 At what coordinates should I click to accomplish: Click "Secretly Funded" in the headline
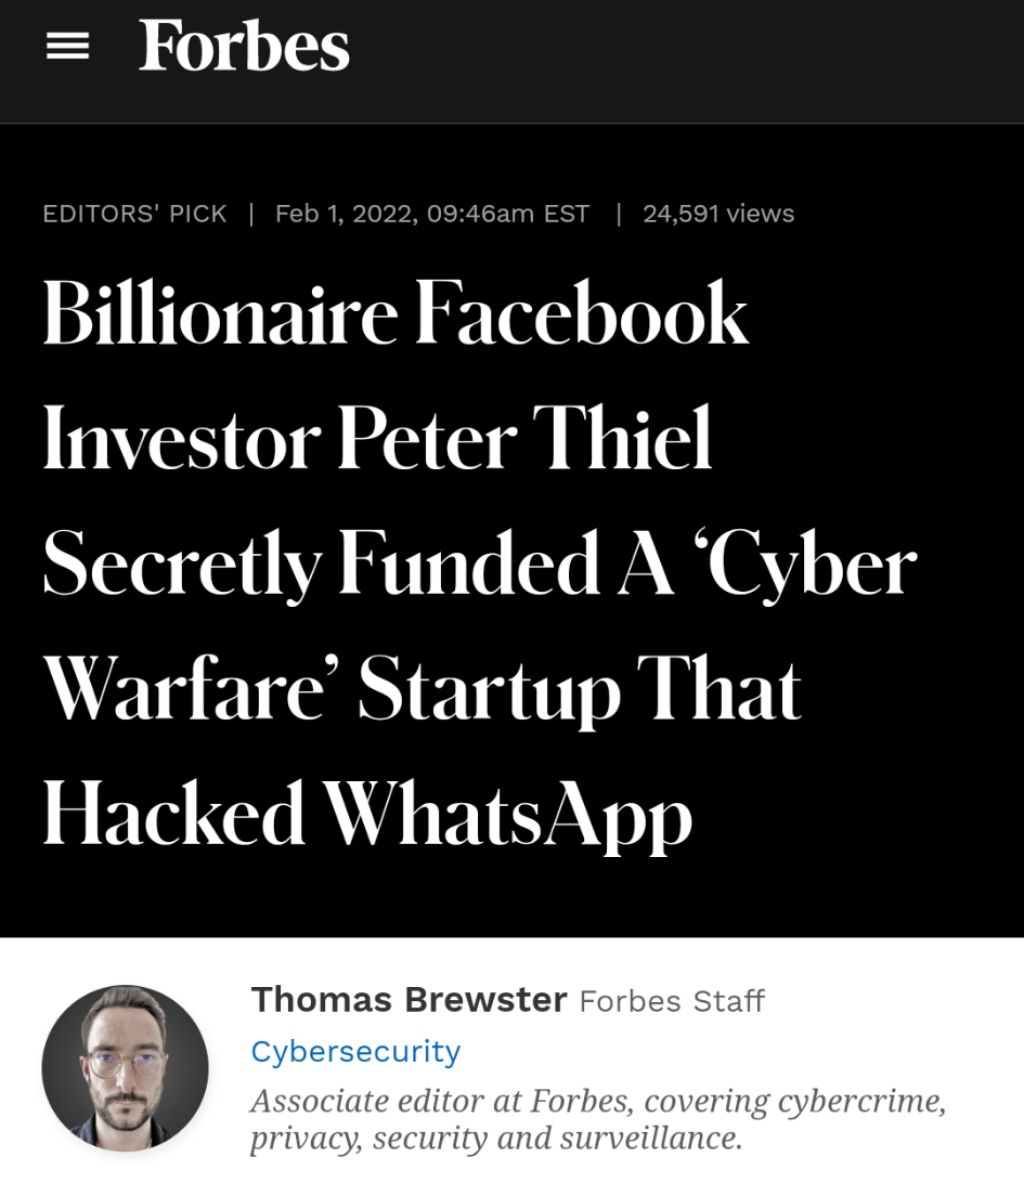pyautogui.click(x=320, y=563)
